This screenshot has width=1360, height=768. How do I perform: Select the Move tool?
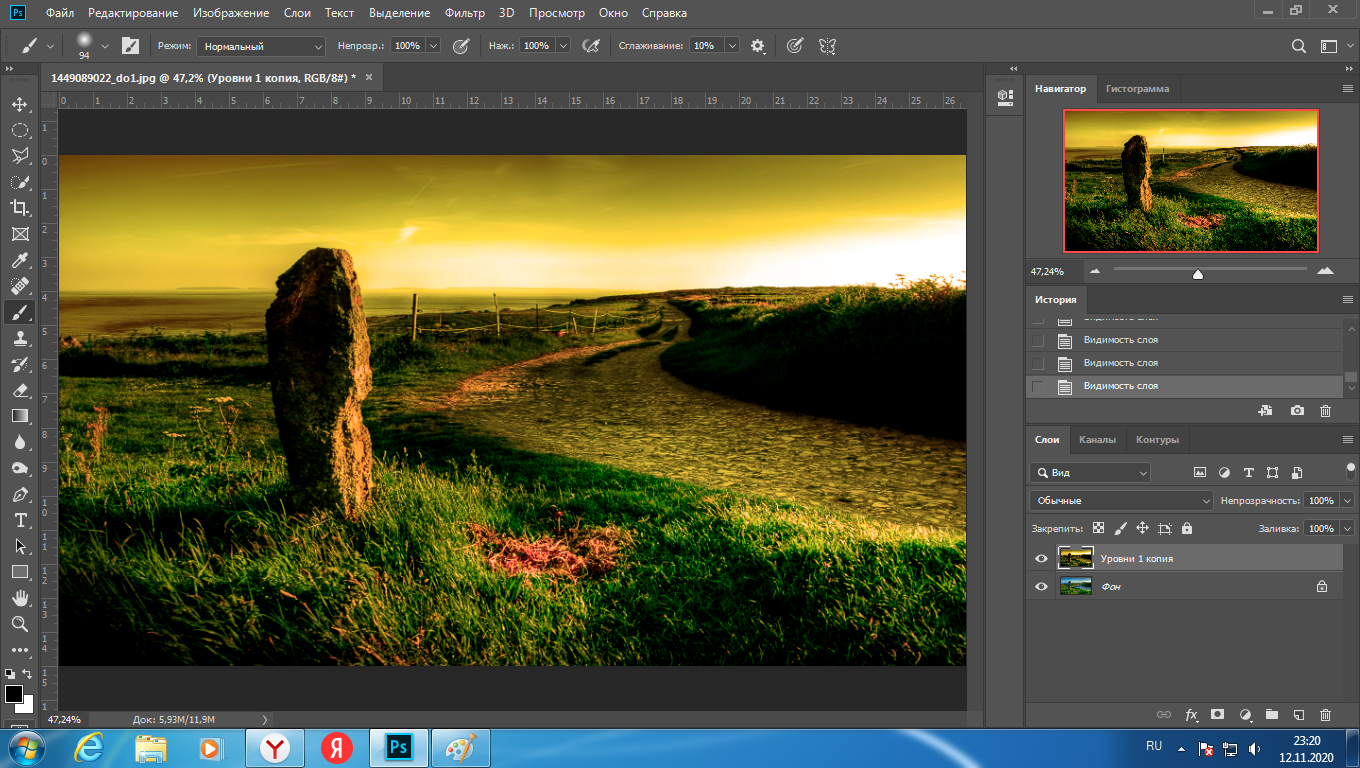[x=20, y=104]
